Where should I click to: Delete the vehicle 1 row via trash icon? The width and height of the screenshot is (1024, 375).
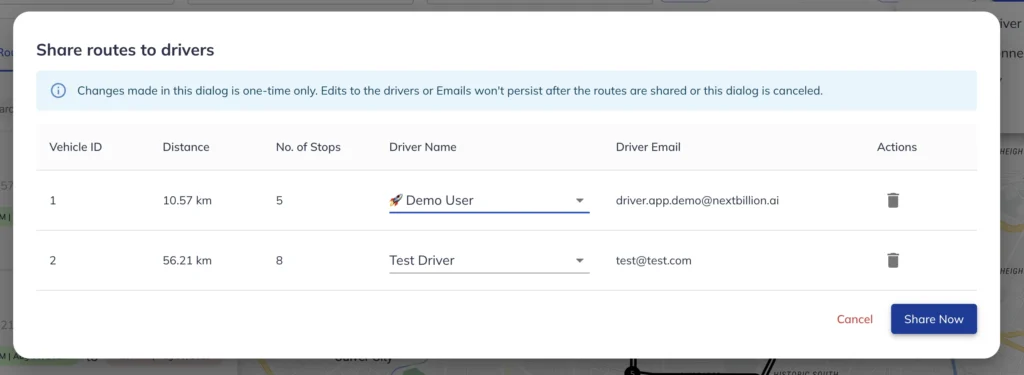[893, 201]
